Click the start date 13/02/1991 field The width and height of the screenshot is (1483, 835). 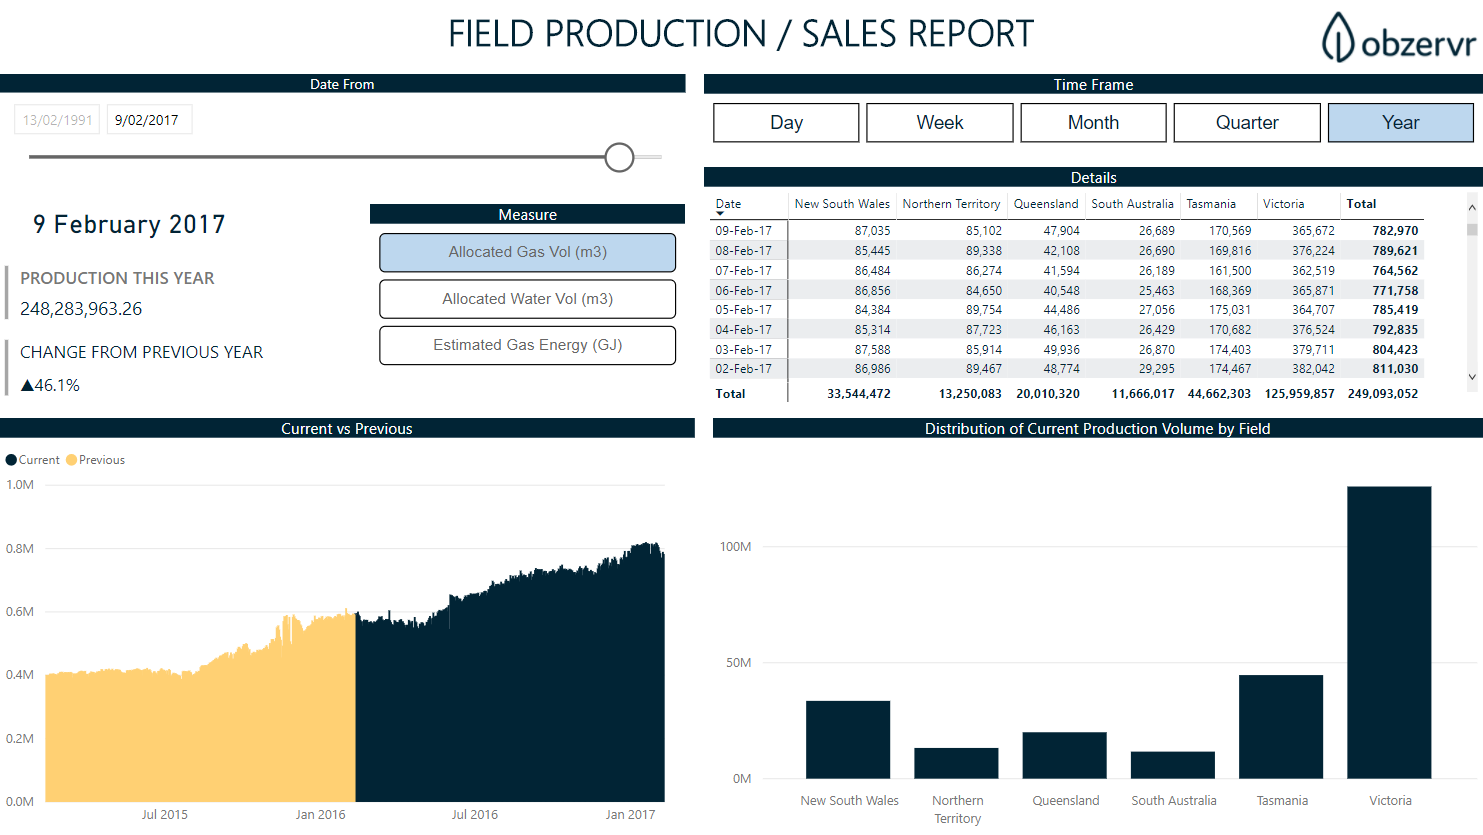coord(57,120)
